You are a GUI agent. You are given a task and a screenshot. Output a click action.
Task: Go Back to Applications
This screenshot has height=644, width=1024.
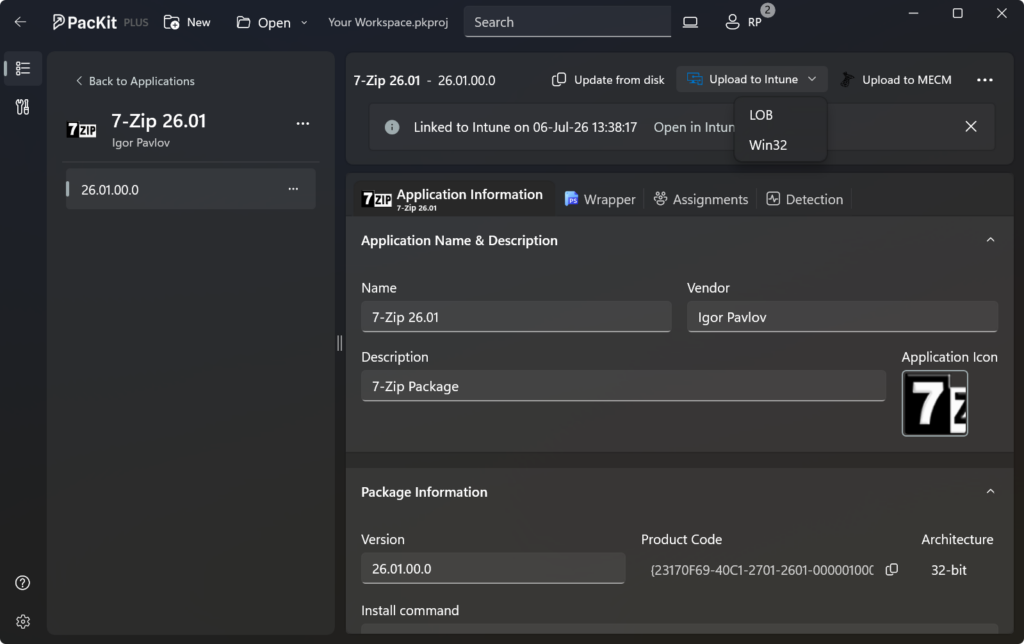click(x=135, y=81)
